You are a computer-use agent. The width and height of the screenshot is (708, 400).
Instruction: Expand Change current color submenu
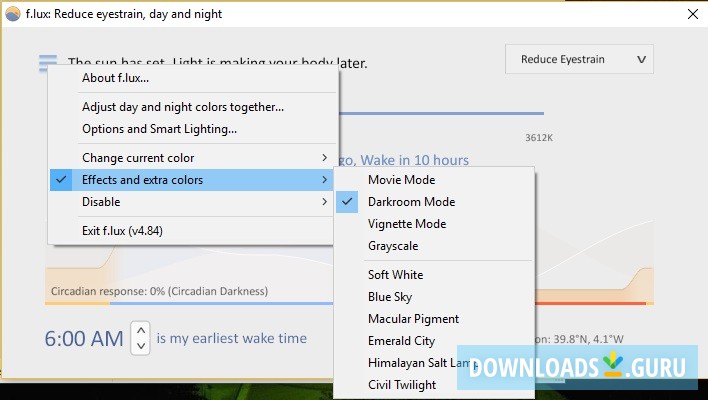click(193, 158)
